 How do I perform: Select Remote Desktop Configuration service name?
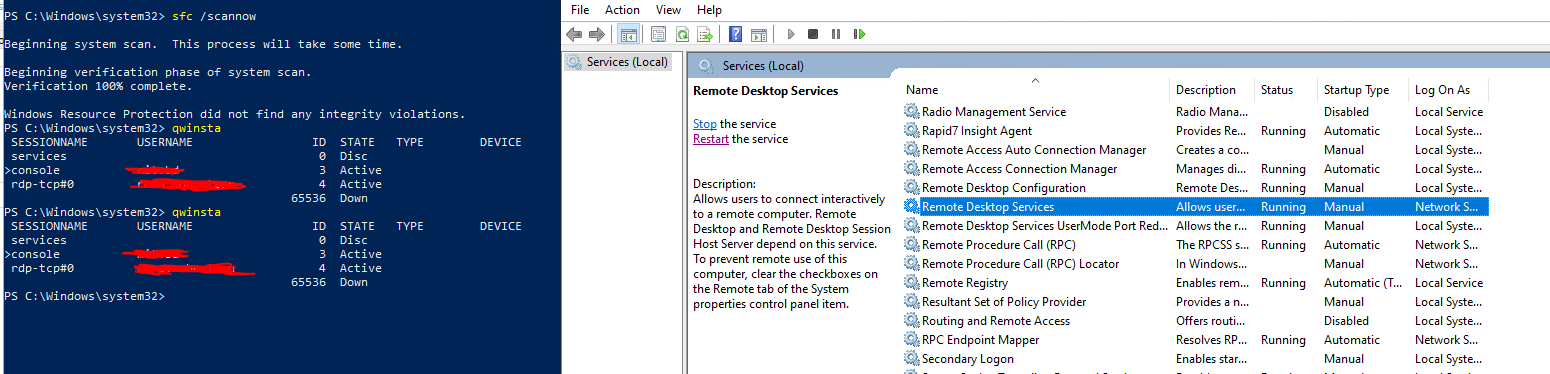pos(1004,188)
